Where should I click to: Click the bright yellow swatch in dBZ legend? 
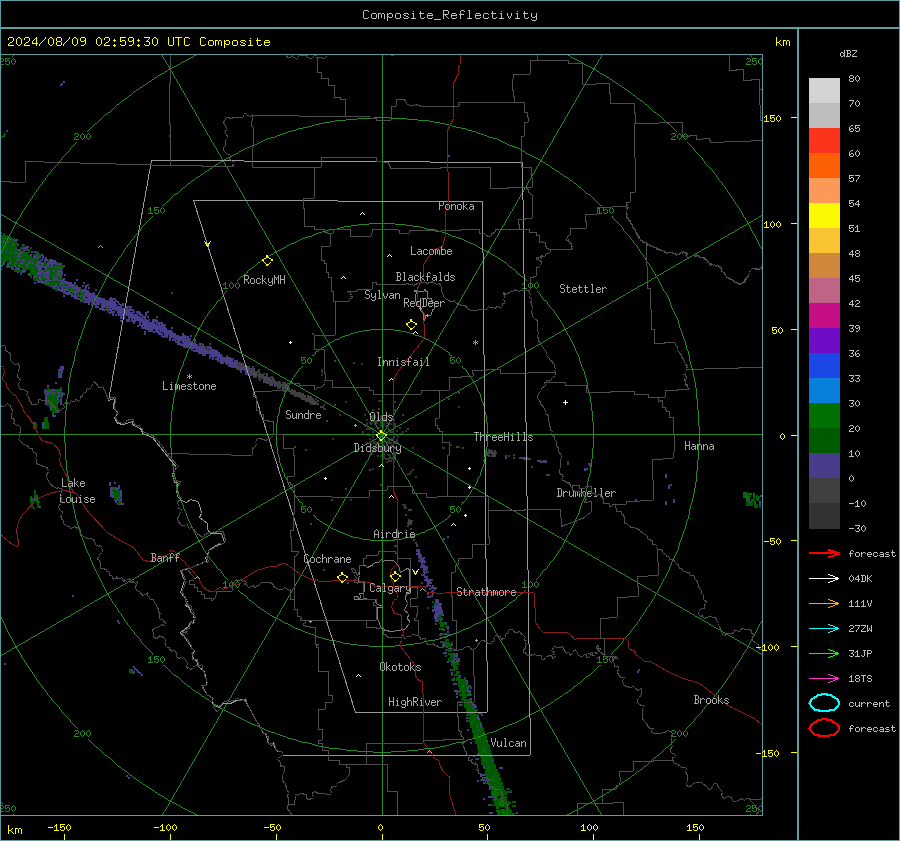tap(824, 215)
